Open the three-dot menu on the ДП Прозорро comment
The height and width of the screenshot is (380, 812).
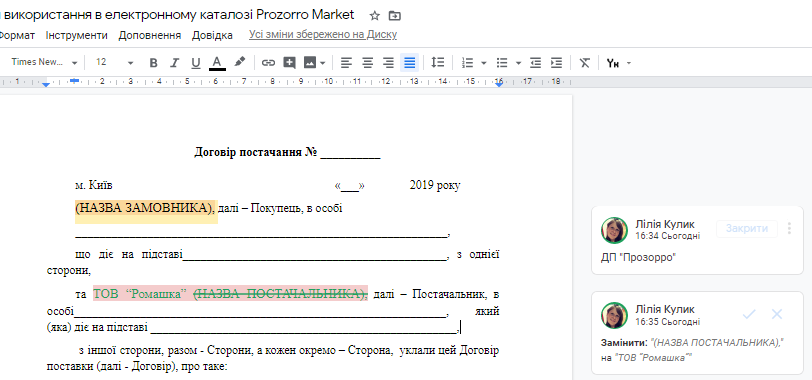[x=789, y=228]
